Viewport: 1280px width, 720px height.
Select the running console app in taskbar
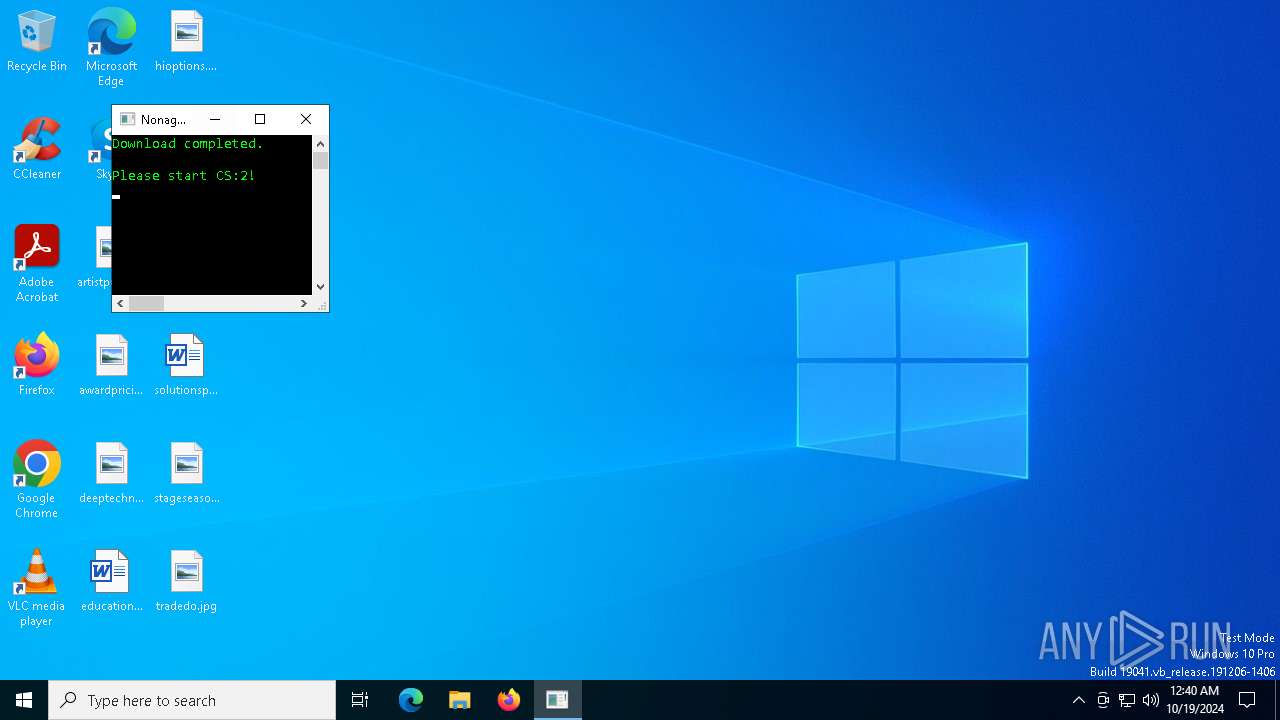point(557,700)
